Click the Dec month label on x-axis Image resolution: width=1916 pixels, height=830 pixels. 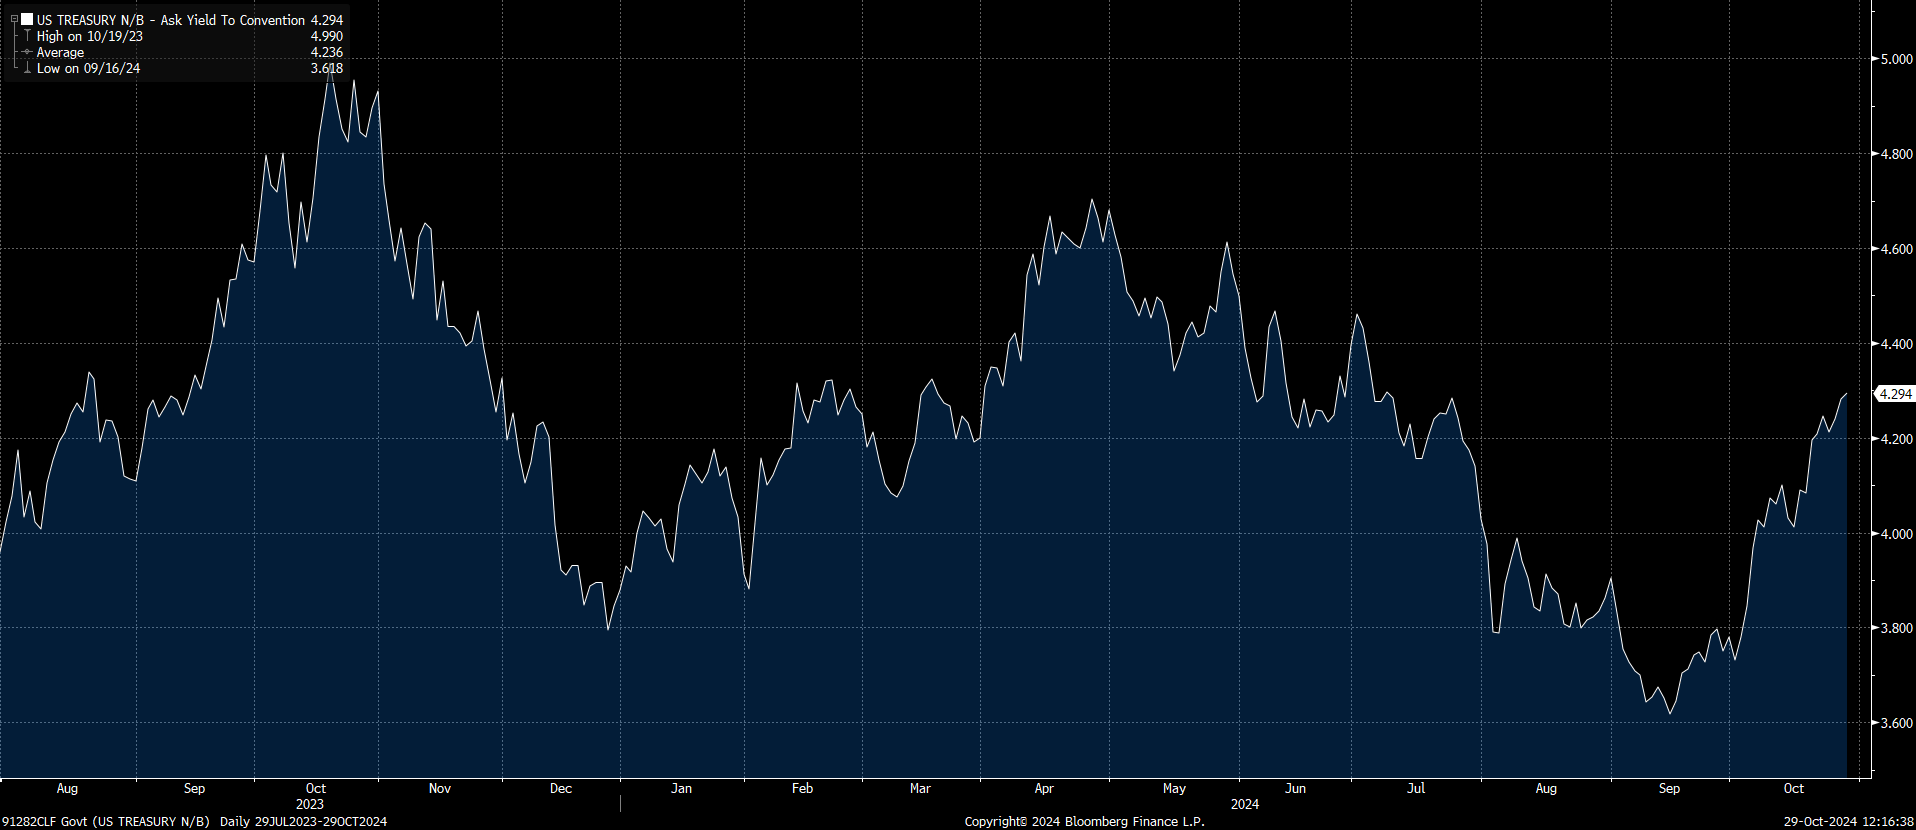pos(561,788)
